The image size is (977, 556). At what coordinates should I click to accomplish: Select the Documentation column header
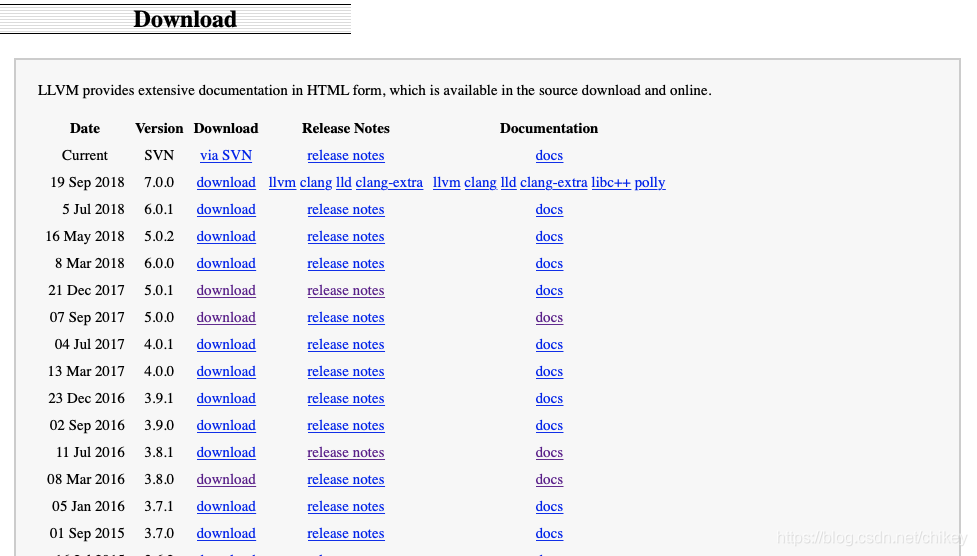pos(549,128)
